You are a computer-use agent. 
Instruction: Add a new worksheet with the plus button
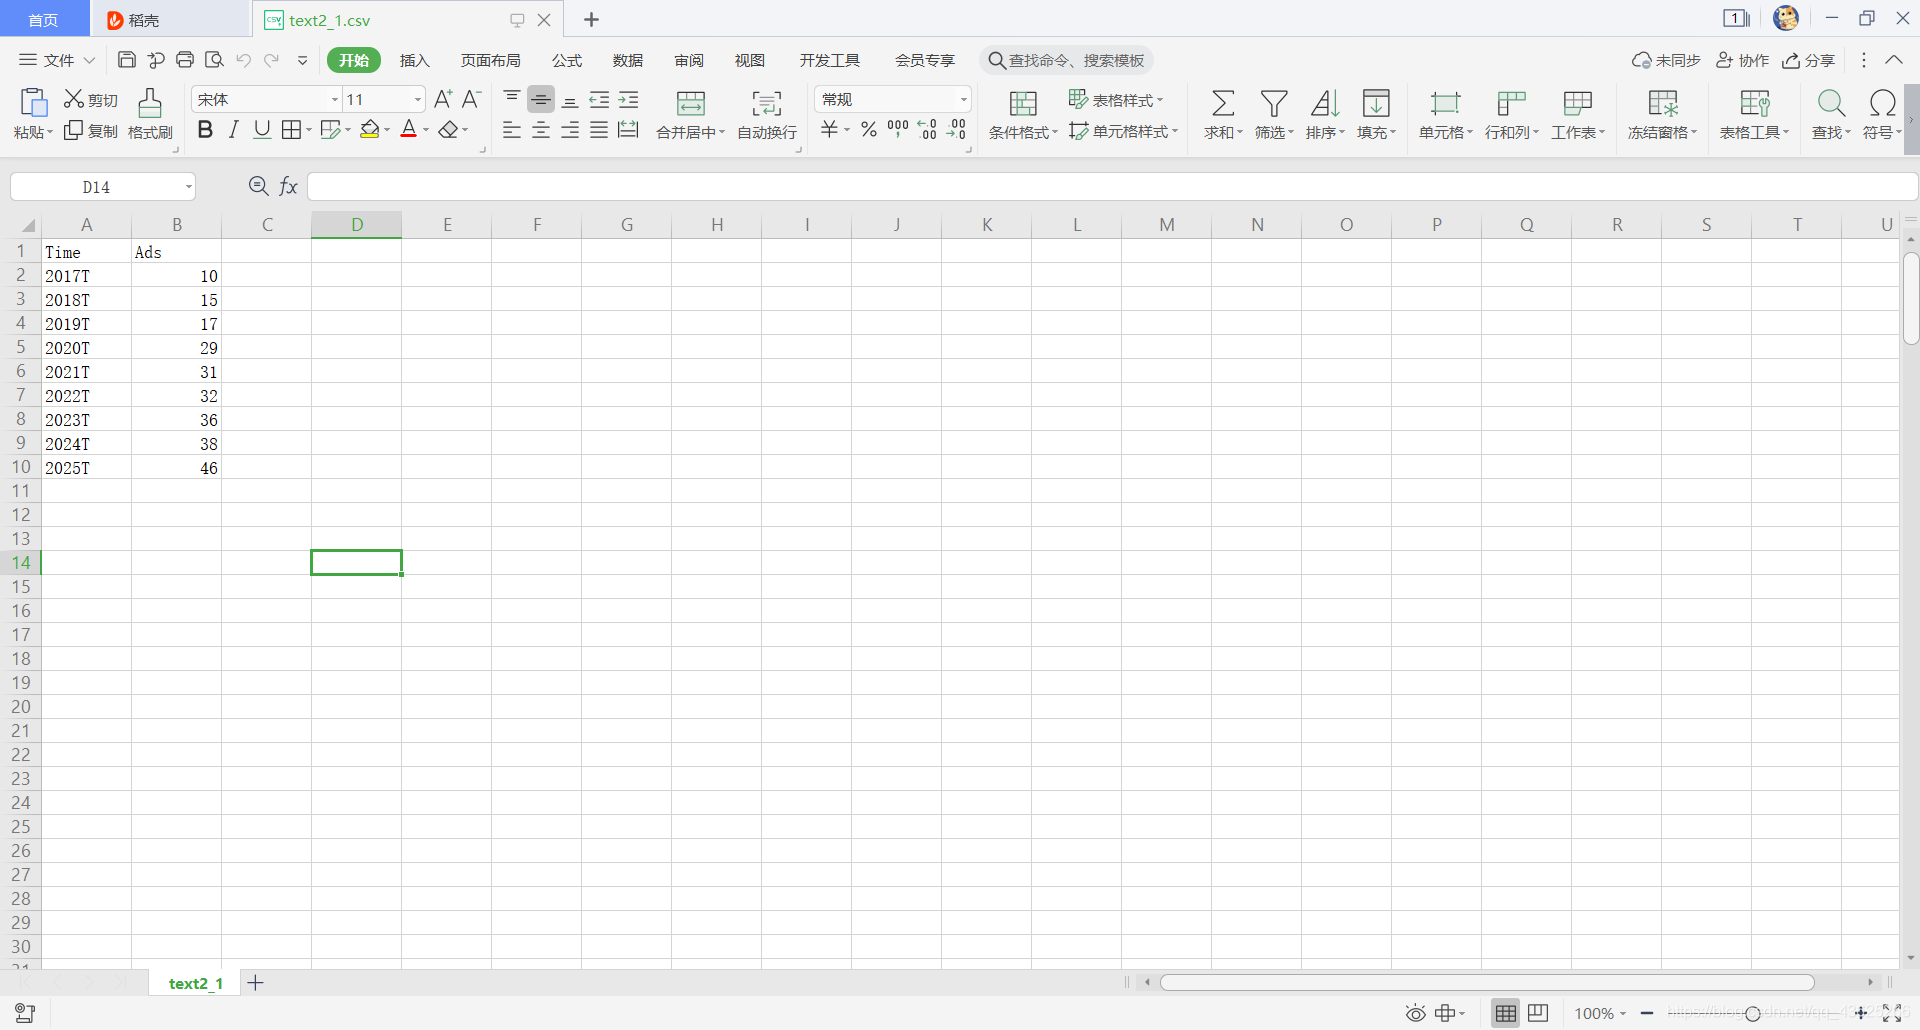256,983
